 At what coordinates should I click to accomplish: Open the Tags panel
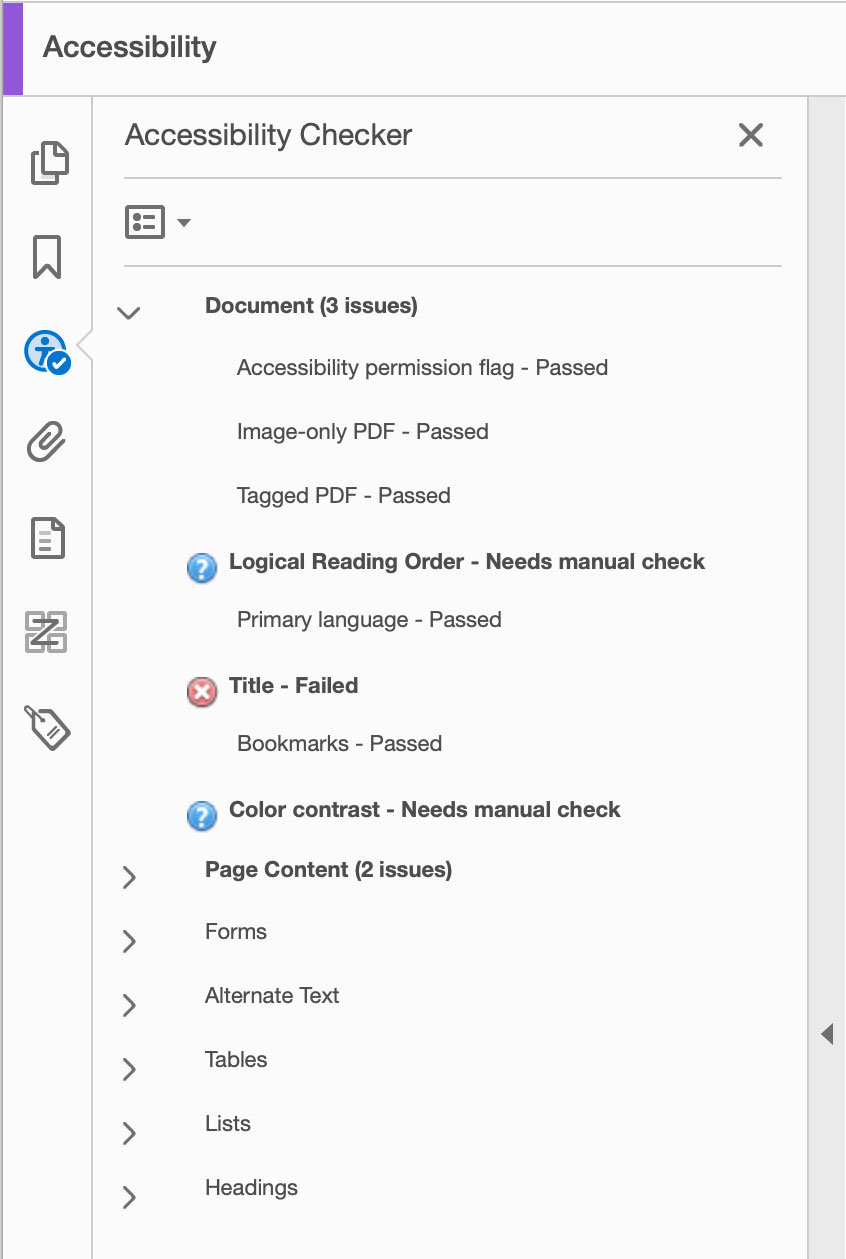(47, 728)
